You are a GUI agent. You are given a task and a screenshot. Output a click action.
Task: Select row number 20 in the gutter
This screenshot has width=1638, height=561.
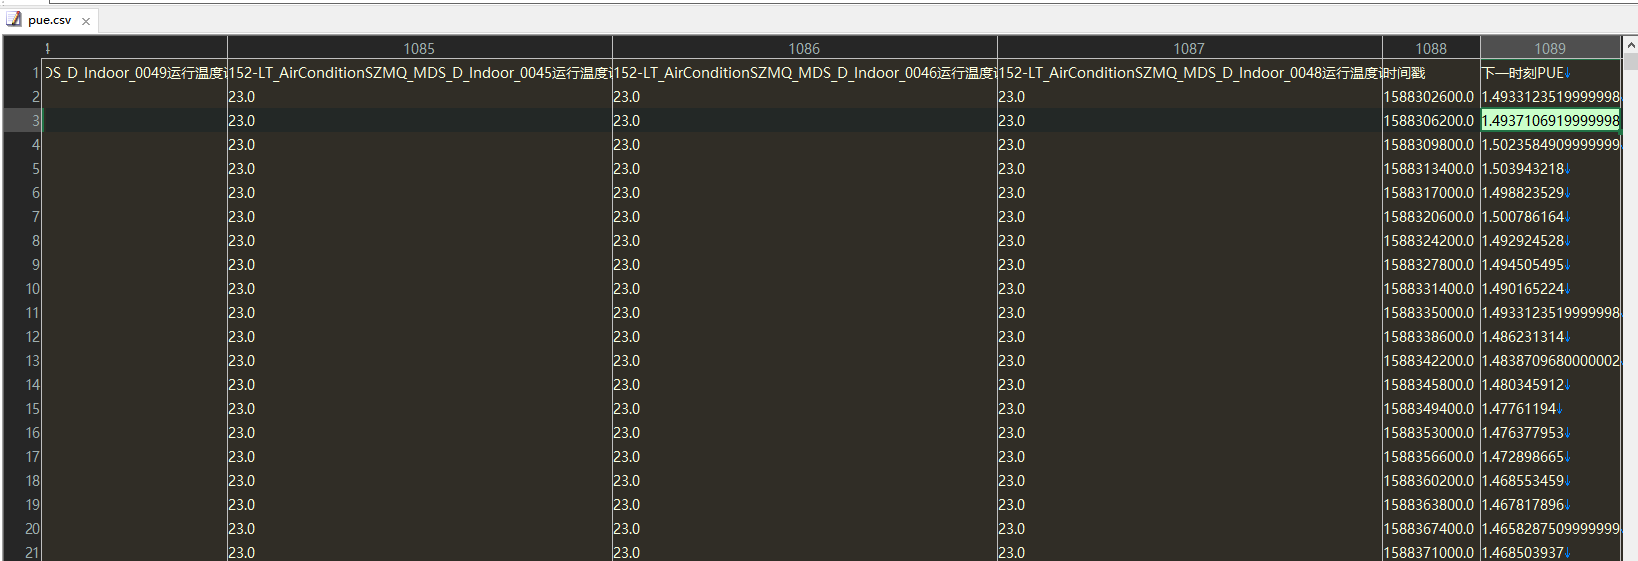(x=22, y=529)
